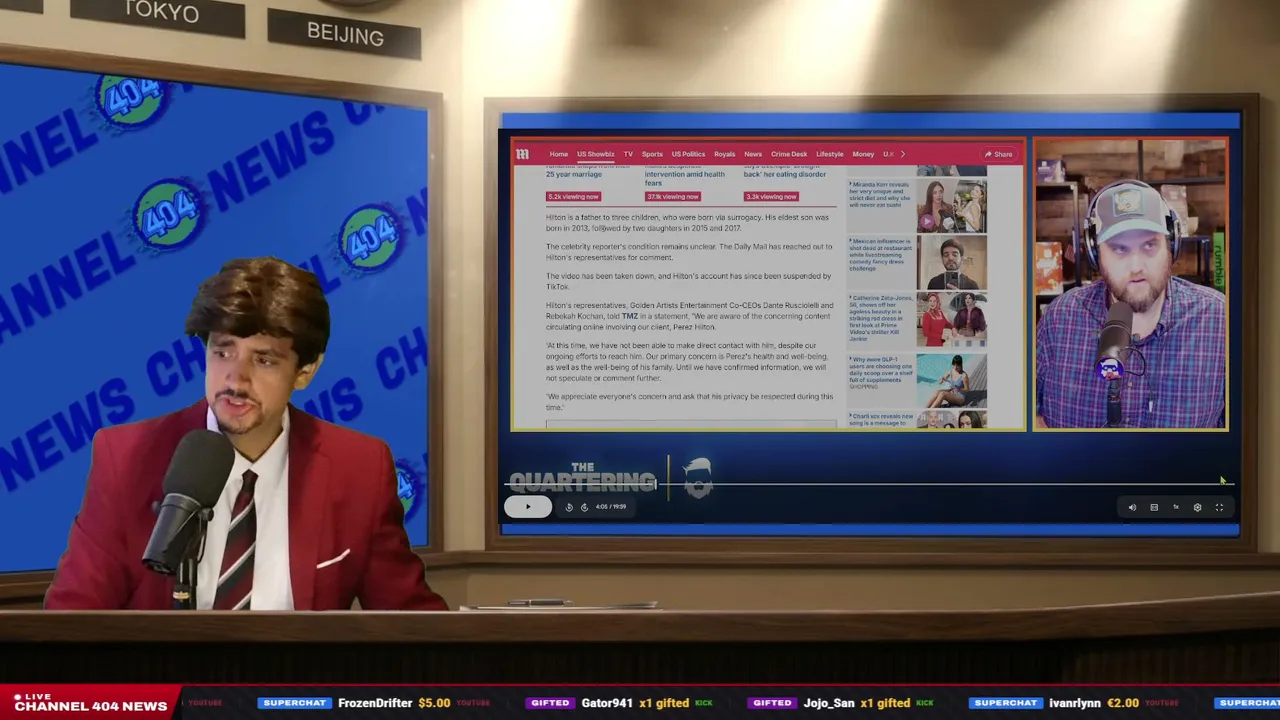The image size is (1280, 720).
Task: Open the video player settings gear
Action: [x=1197, y=508]
